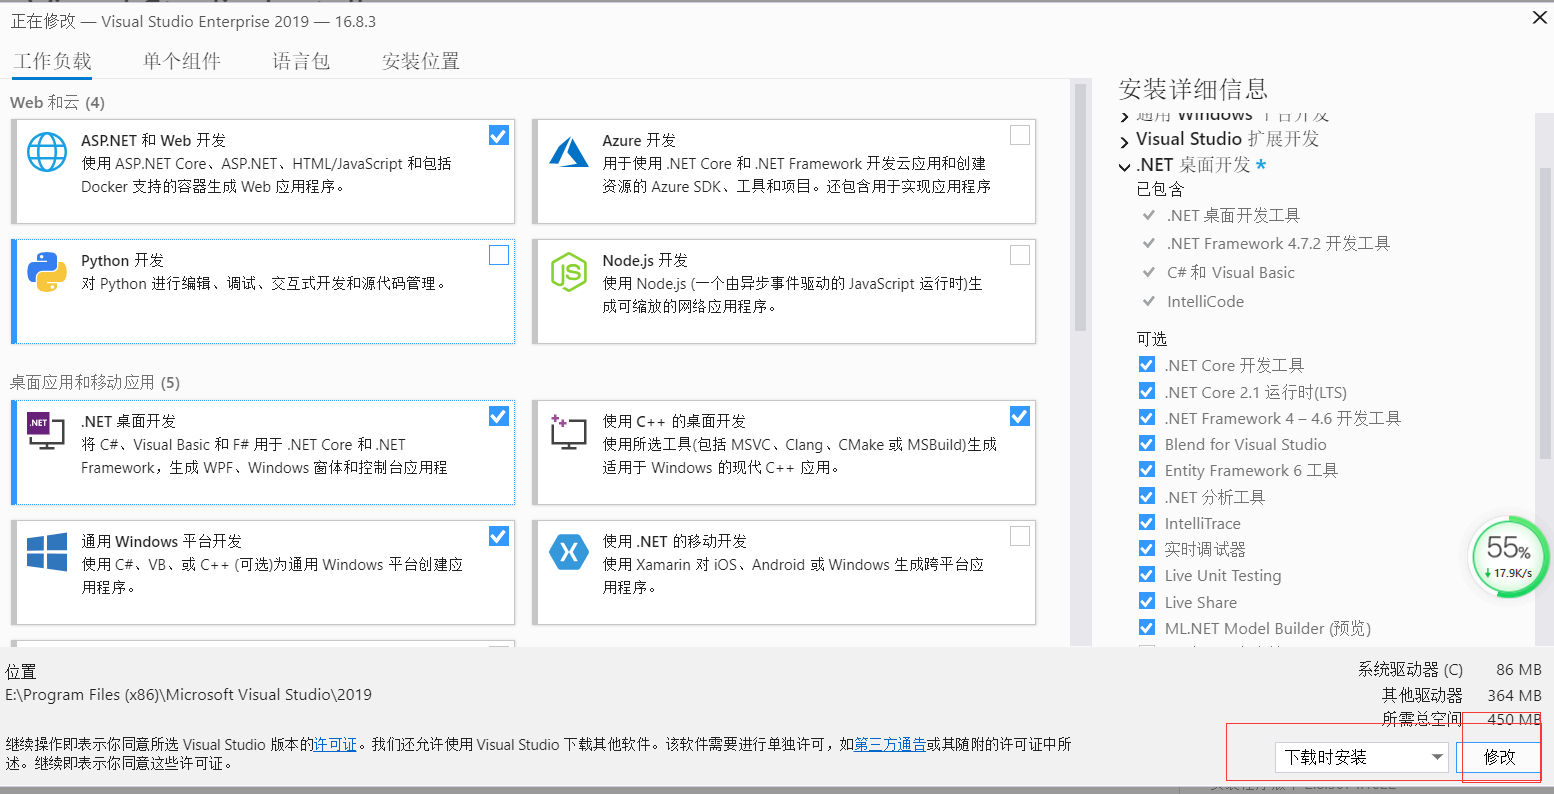Image resolution: width=1554 pixels, height=794 pixels.
Task: Click the 通用 Windows 平台开发 logo icon
Action: (47, 553)
